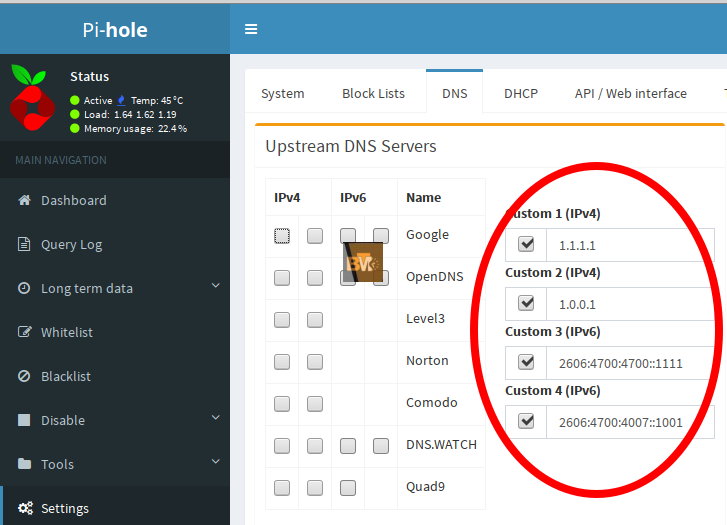The width and height of the screenshot is (727, 525).
Task: Open the Blacklist page
Action: 115,377
